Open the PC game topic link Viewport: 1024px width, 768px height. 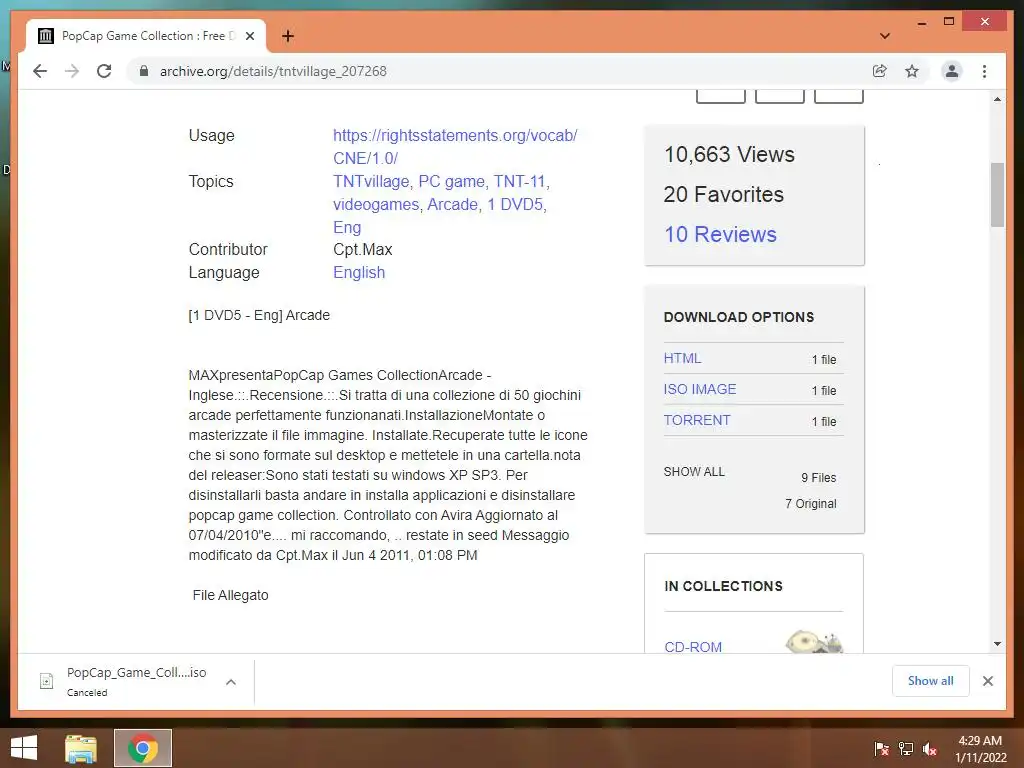pyautogui.click(x=451, y=182)
